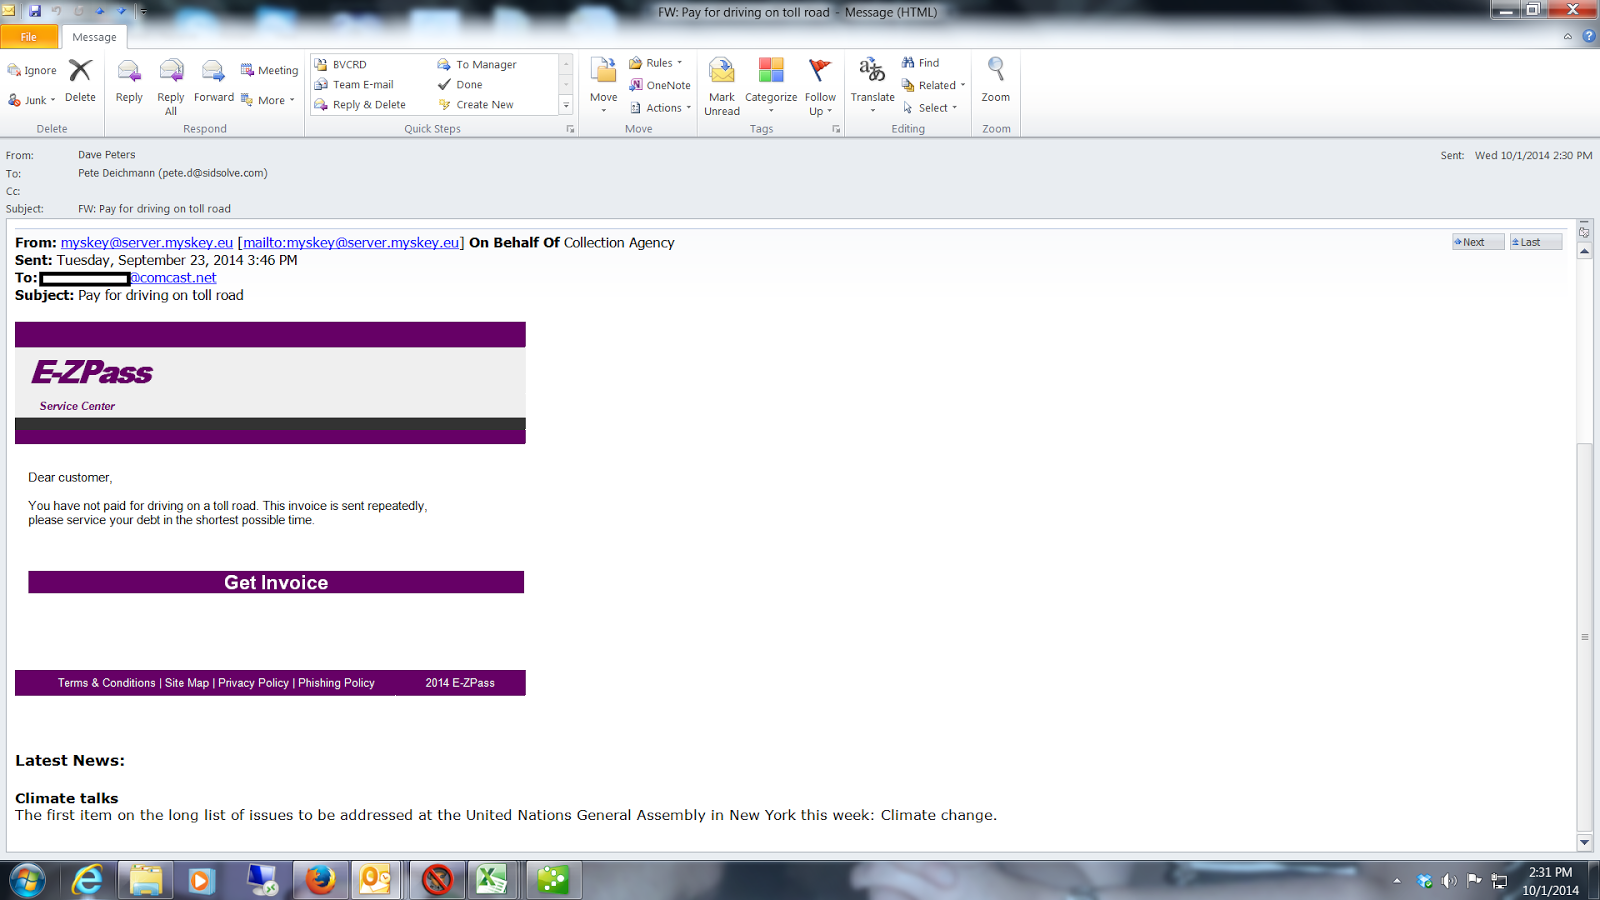Click the Reply icon in the ribbon
The height and width of the screenshot is (900, 1600).
129,81
